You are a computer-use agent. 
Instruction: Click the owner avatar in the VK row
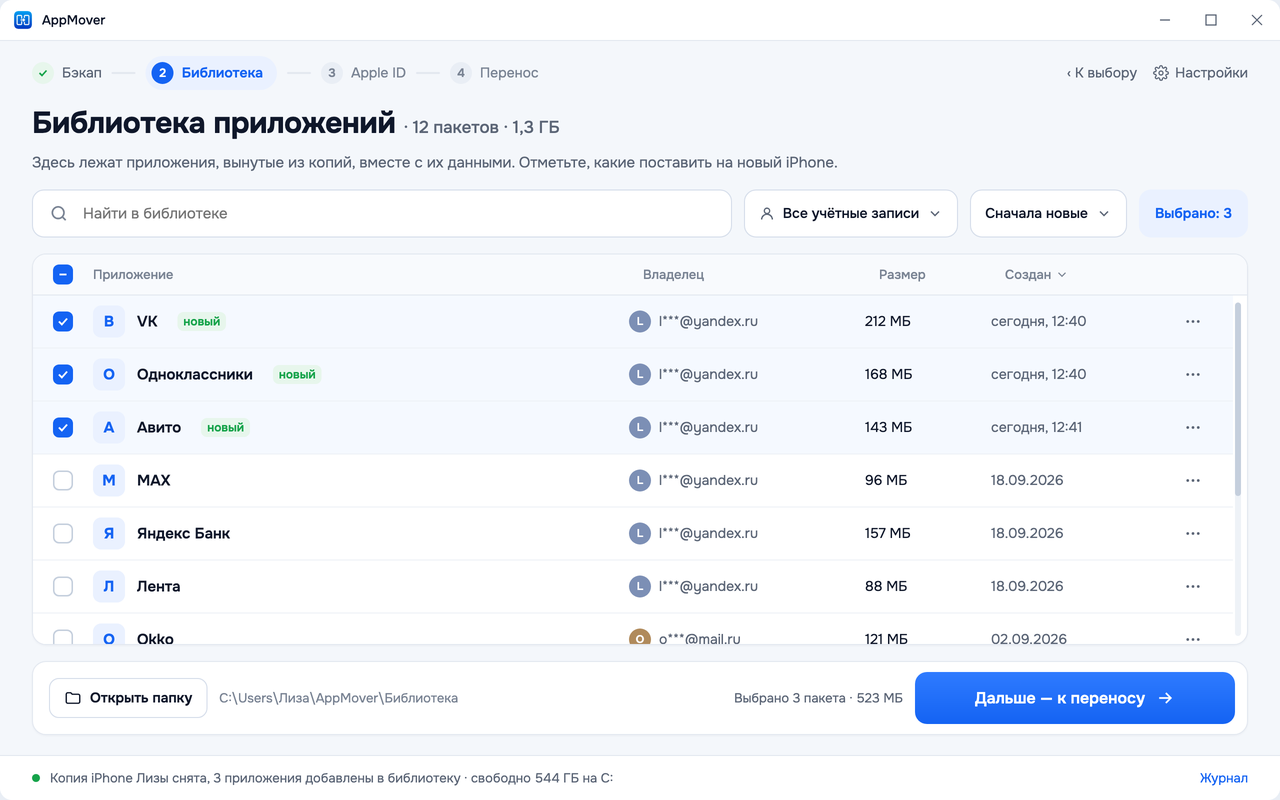point(639,322)
